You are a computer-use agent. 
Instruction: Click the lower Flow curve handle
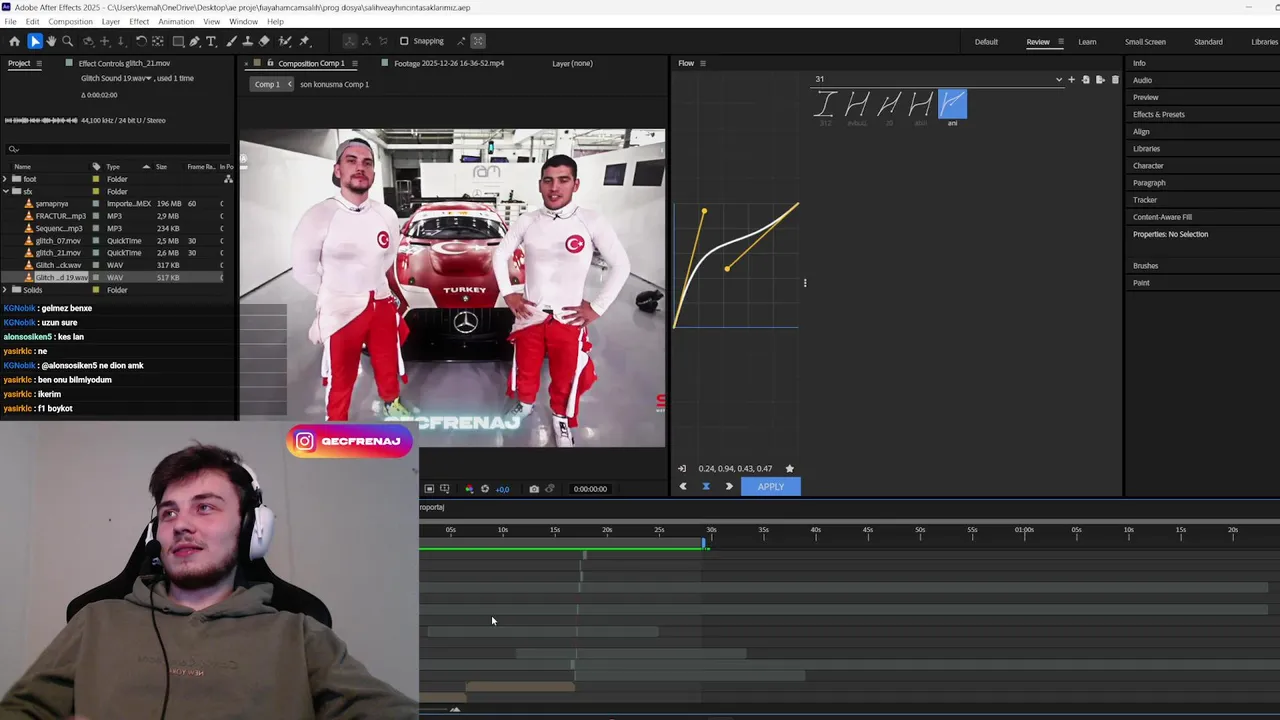727,268
